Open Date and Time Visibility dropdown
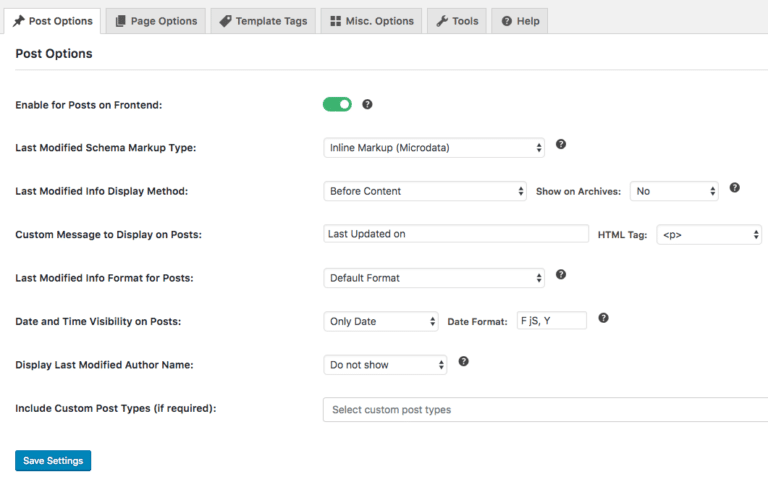This screenshot has height=477, width=768. click(381, 322)
